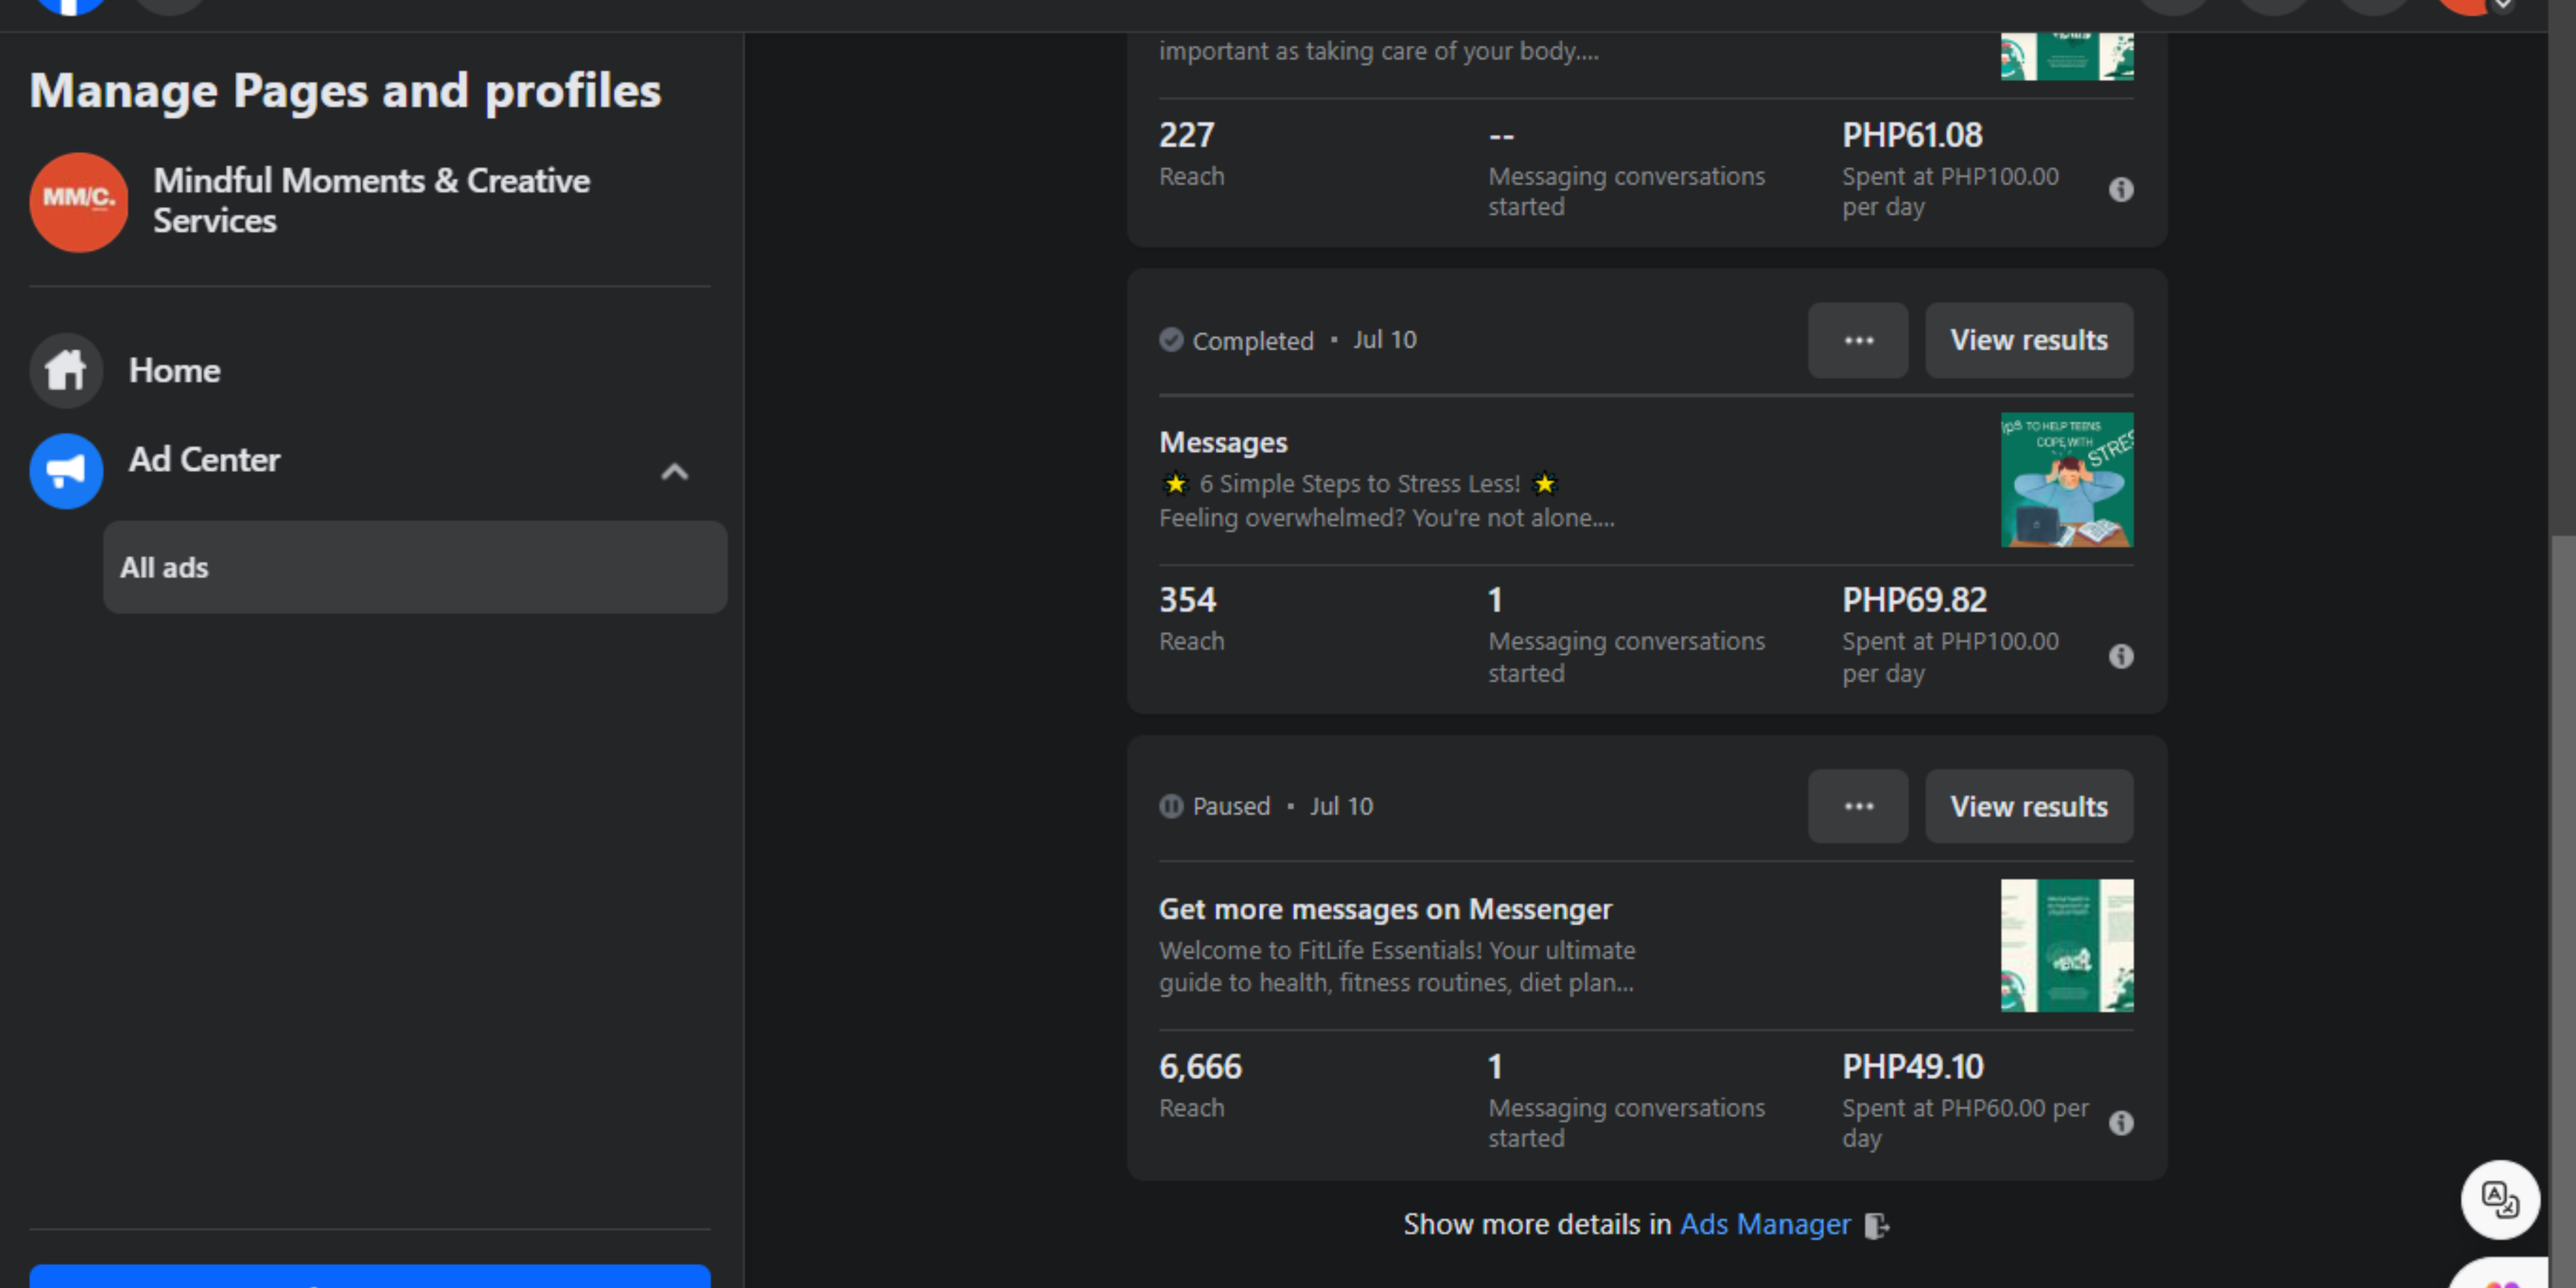Select All ads in sidebar
This screenshot has height=1288, width=2576.
[x=415, y=567]
